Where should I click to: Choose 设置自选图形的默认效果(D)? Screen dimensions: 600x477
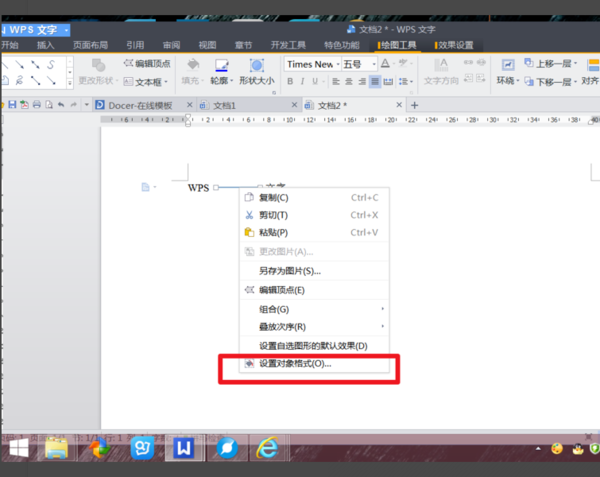[x=315, y=346]
